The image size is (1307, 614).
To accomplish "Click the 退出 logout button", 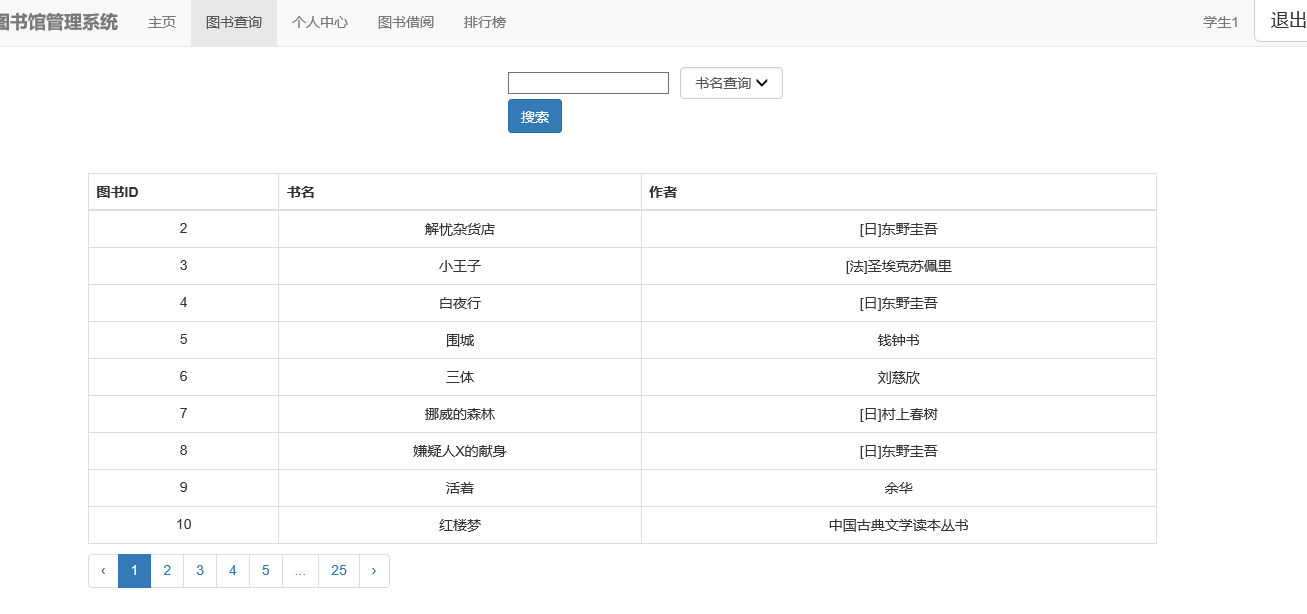I will coord(1281,21).
